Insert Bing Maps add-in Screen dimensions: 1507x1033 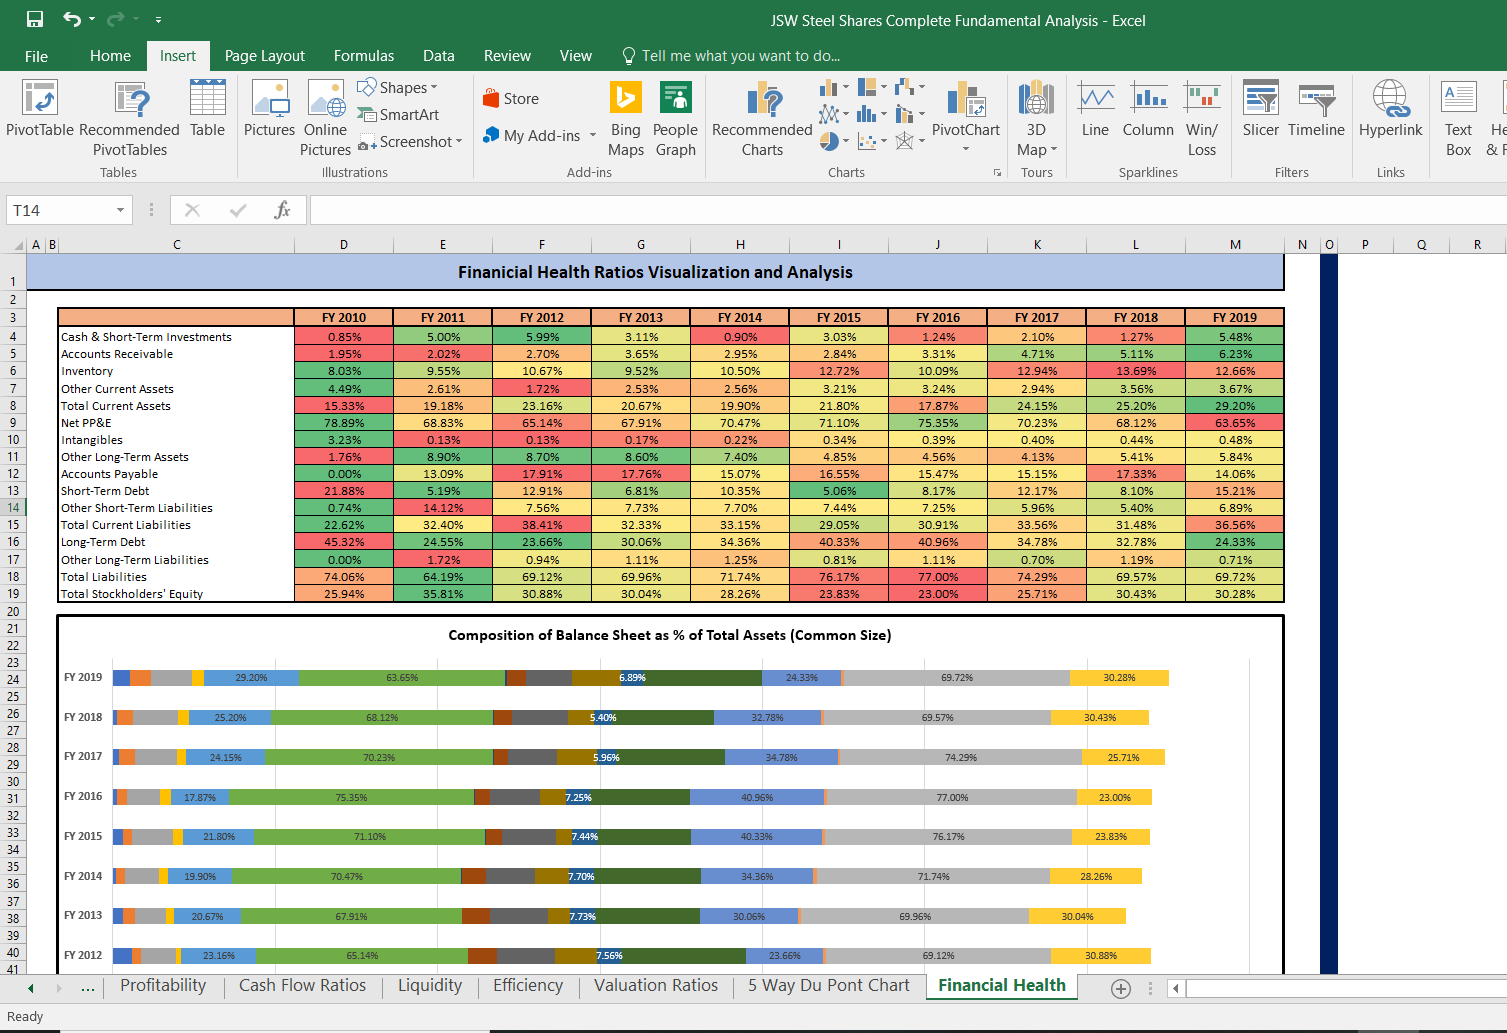tap(626, 119)
